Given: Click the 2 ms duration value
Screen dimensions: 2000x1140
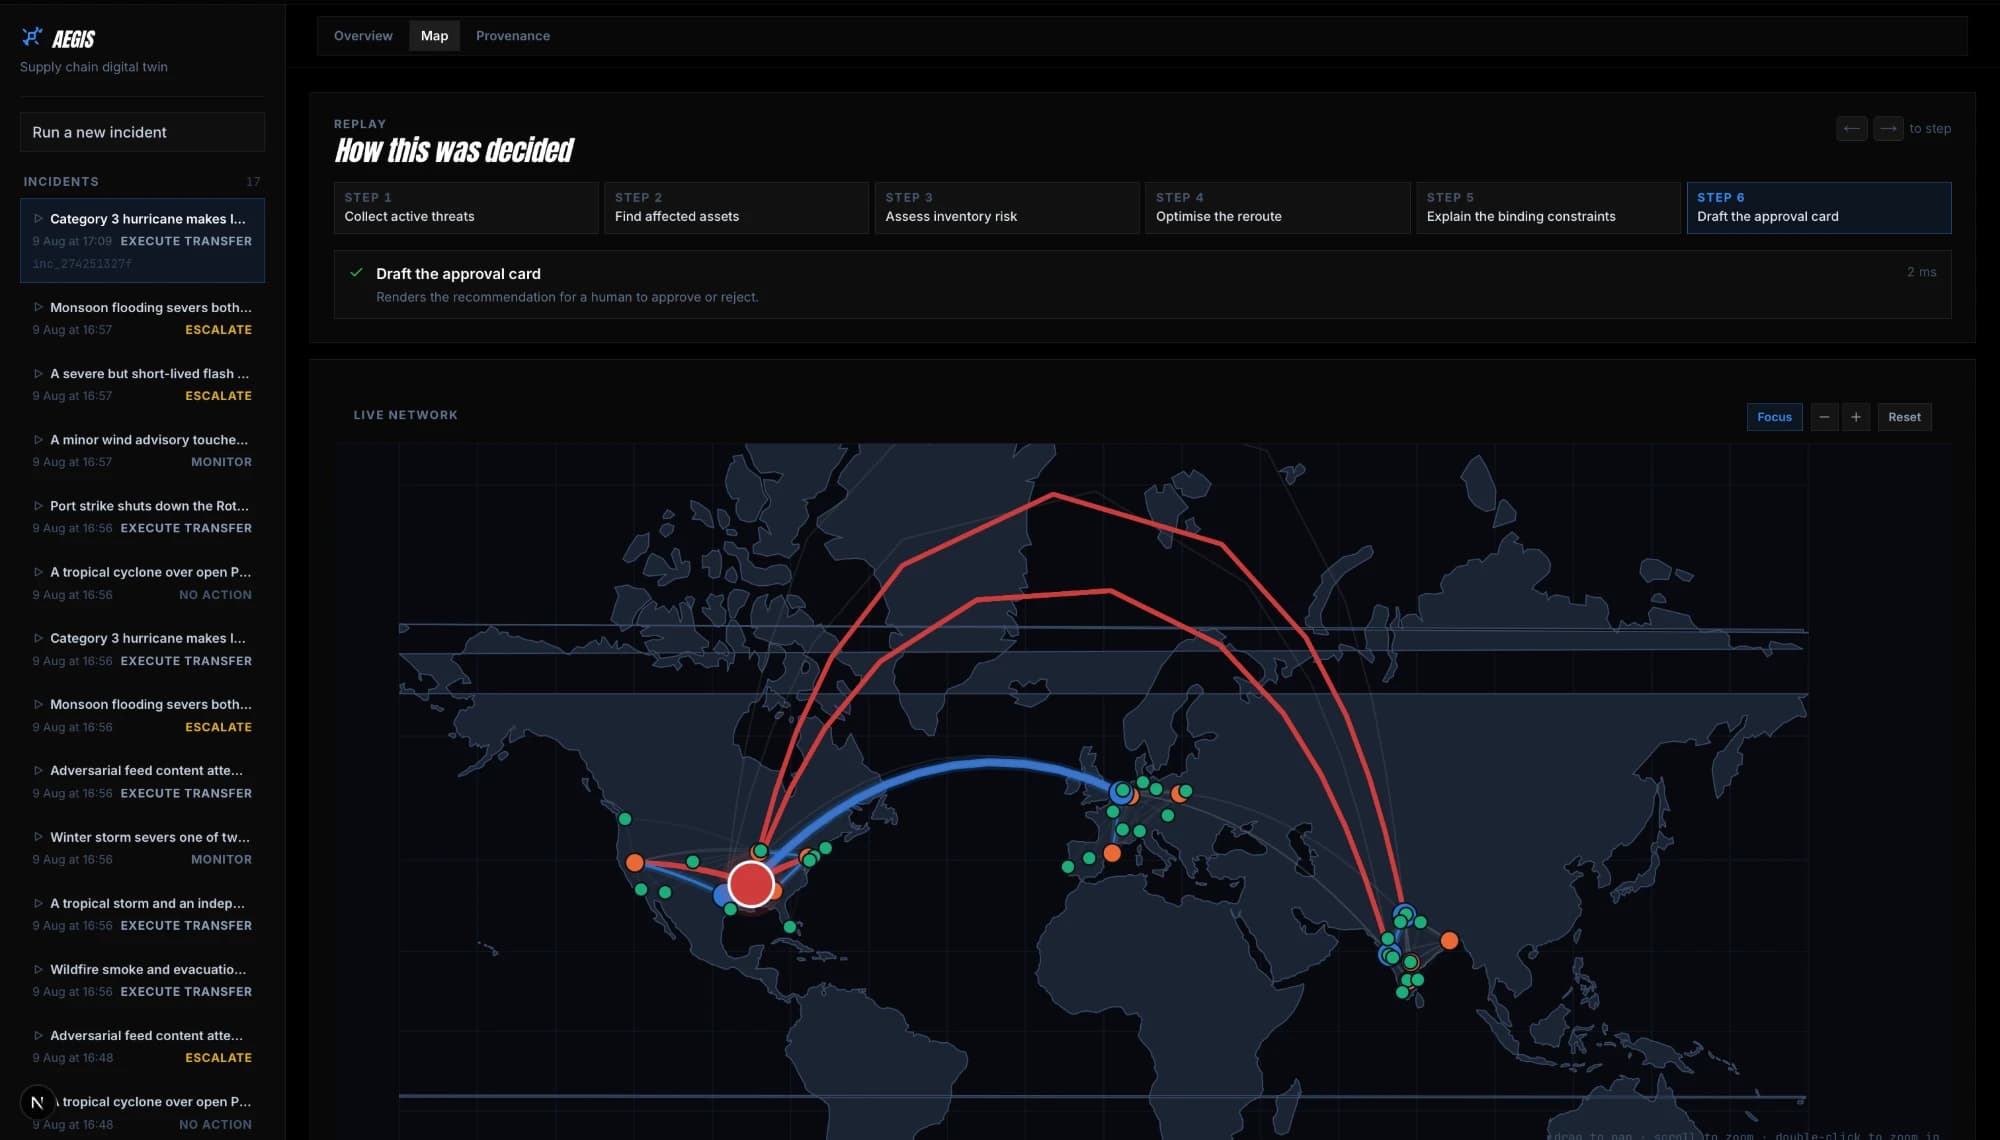Looking at the screenshot, I should pyautogui.click(x=1921, y=272).
